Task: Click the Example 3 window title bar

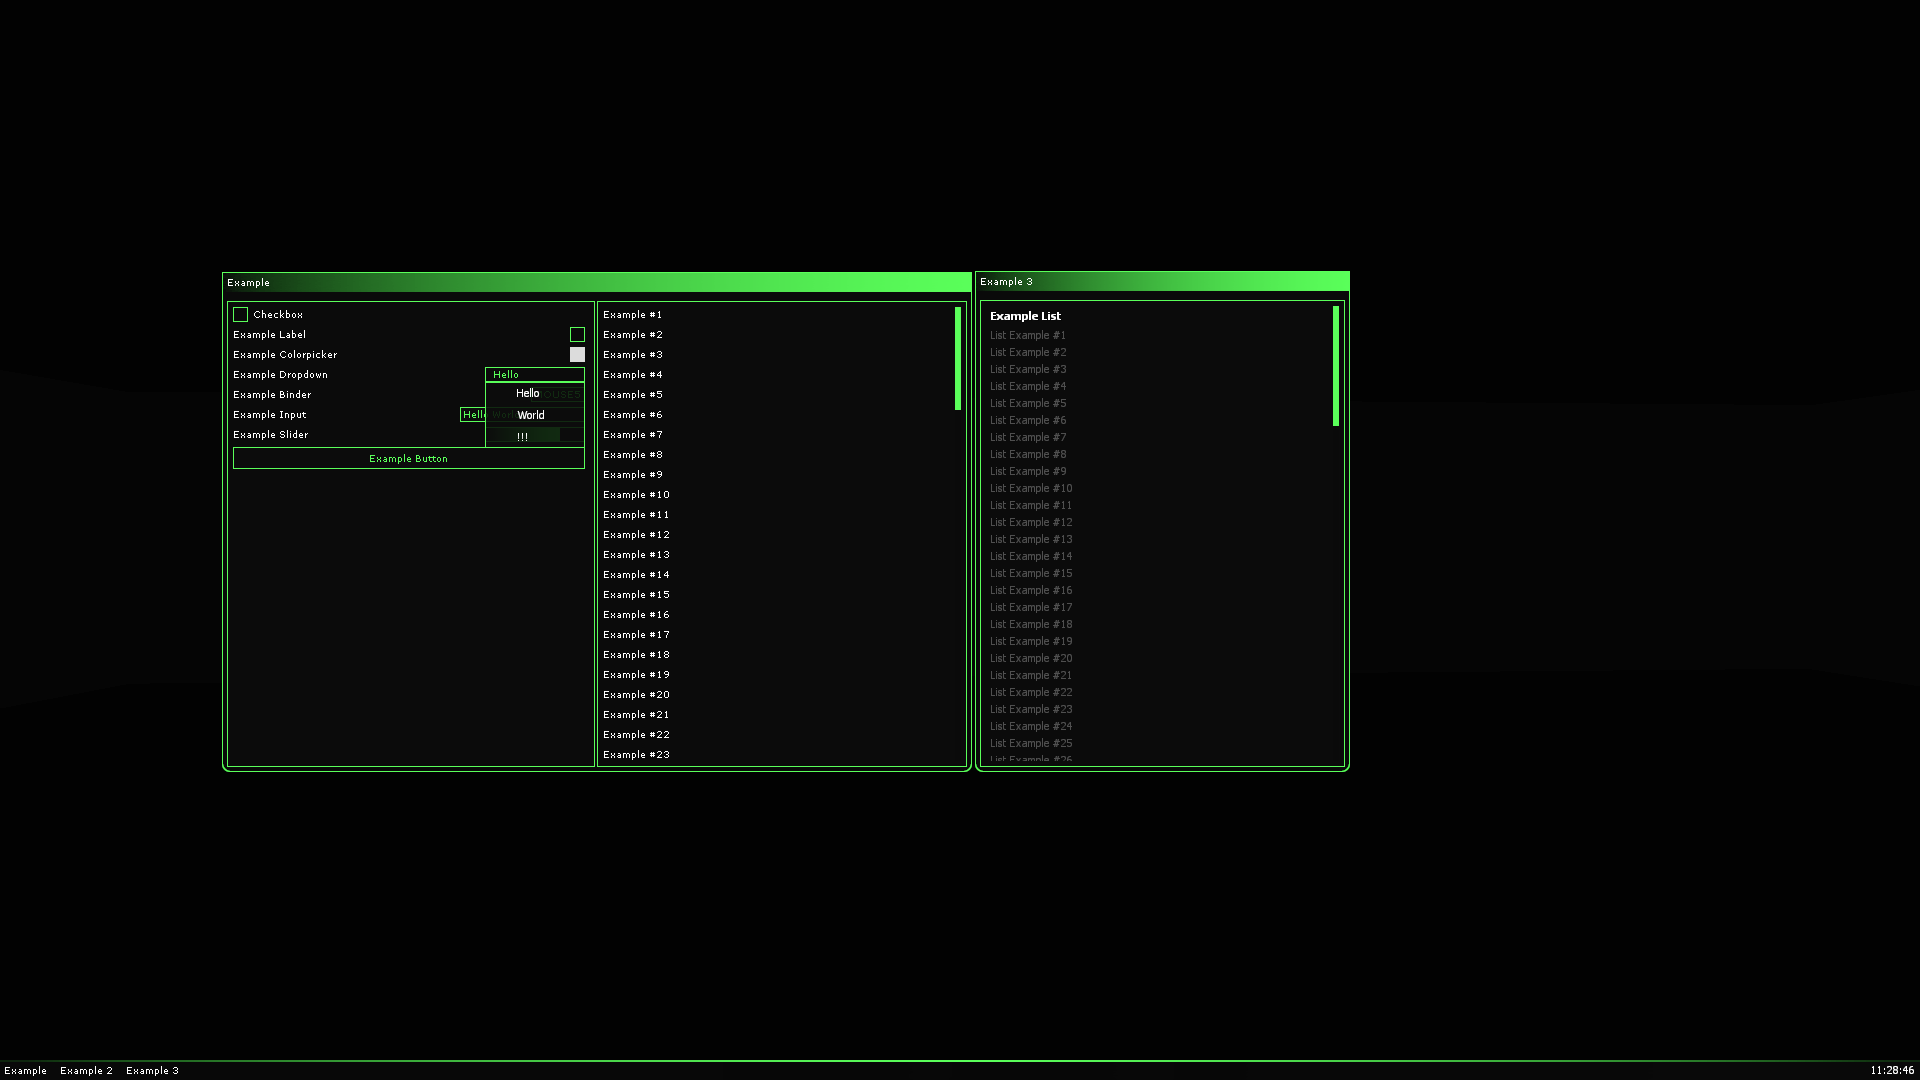Action: 1162,281
